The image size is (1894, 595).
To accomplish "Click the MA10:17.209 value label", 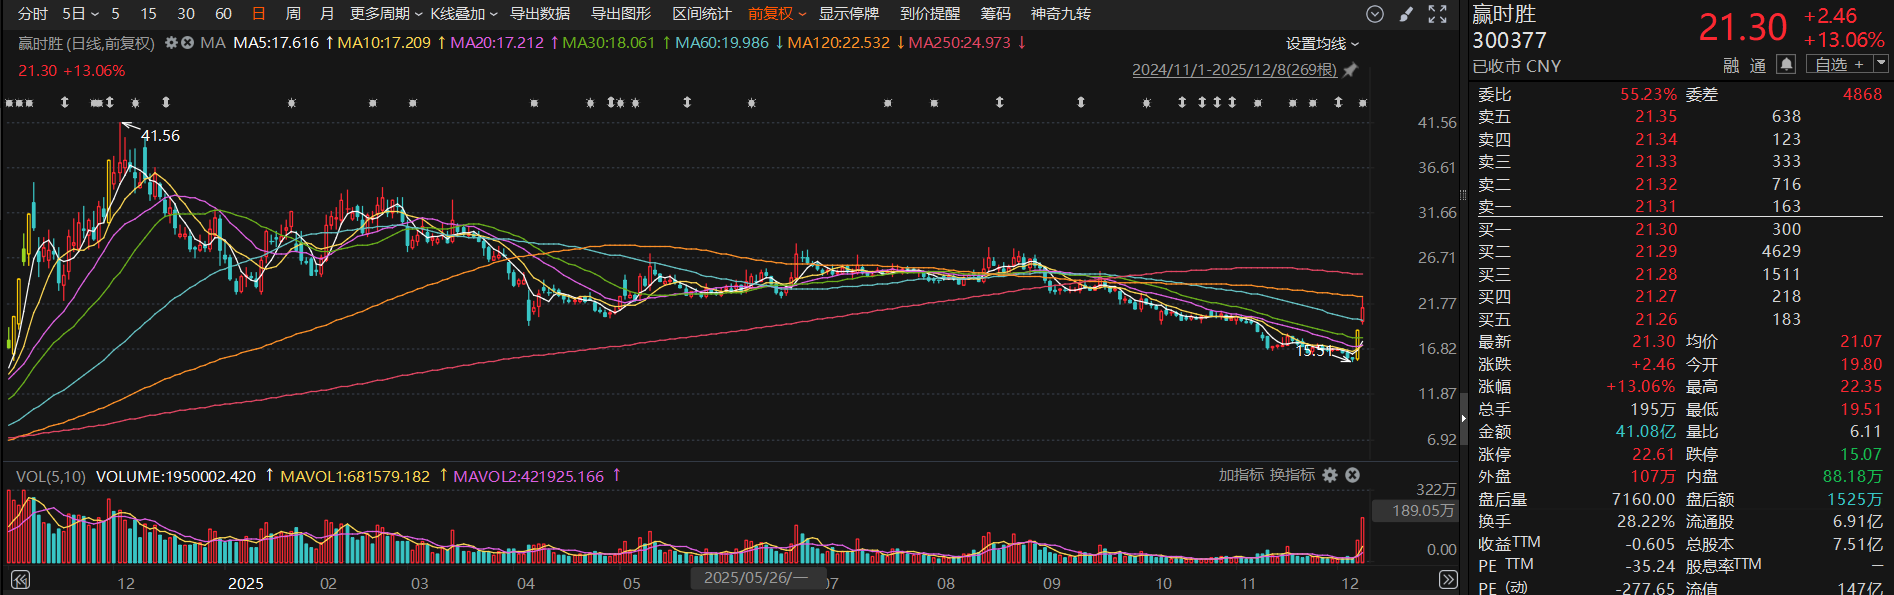I will tap(384, 43).
